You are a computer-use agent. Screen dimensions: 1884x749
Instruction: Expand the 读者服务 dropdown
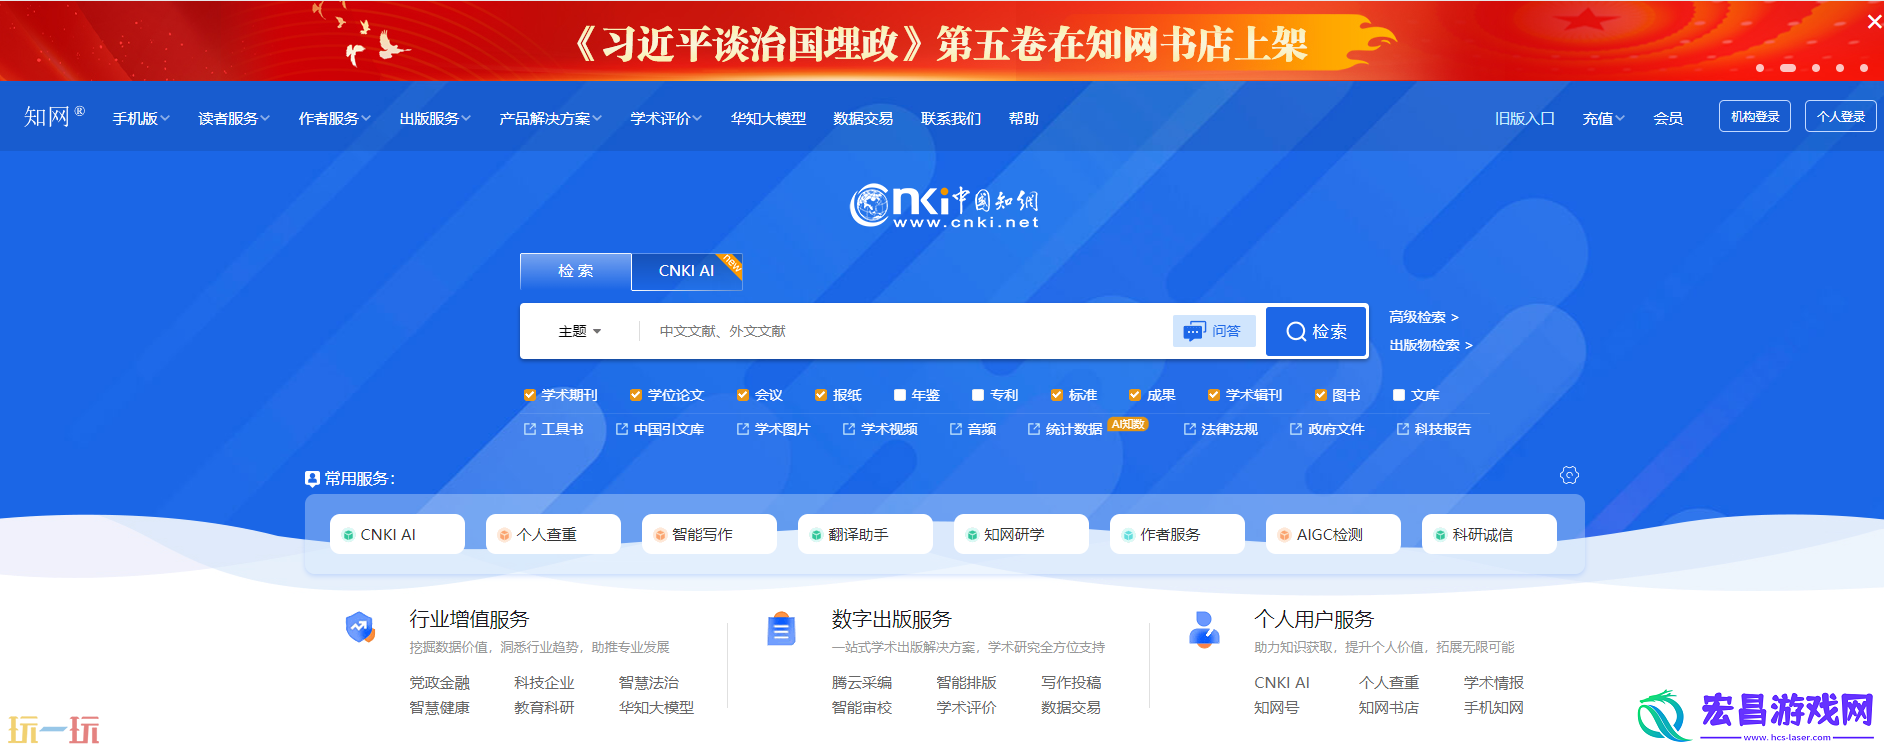234,118
